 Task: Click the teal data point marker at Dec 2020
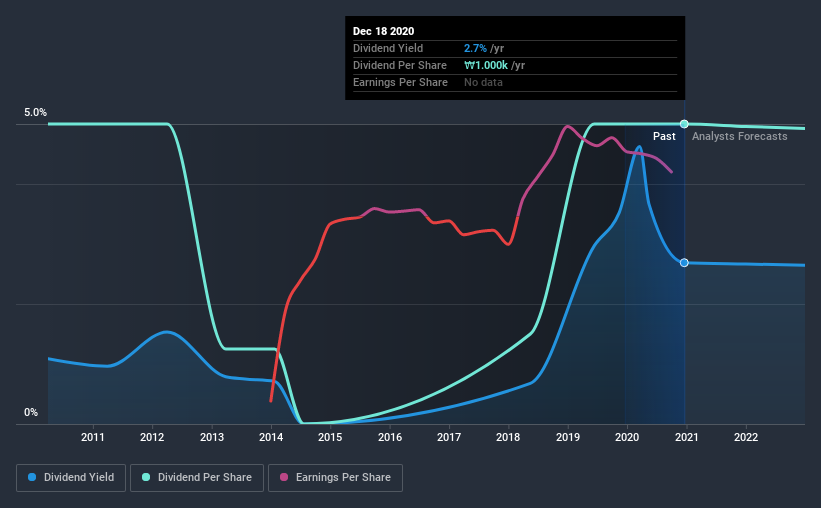(x=684, y=124)
